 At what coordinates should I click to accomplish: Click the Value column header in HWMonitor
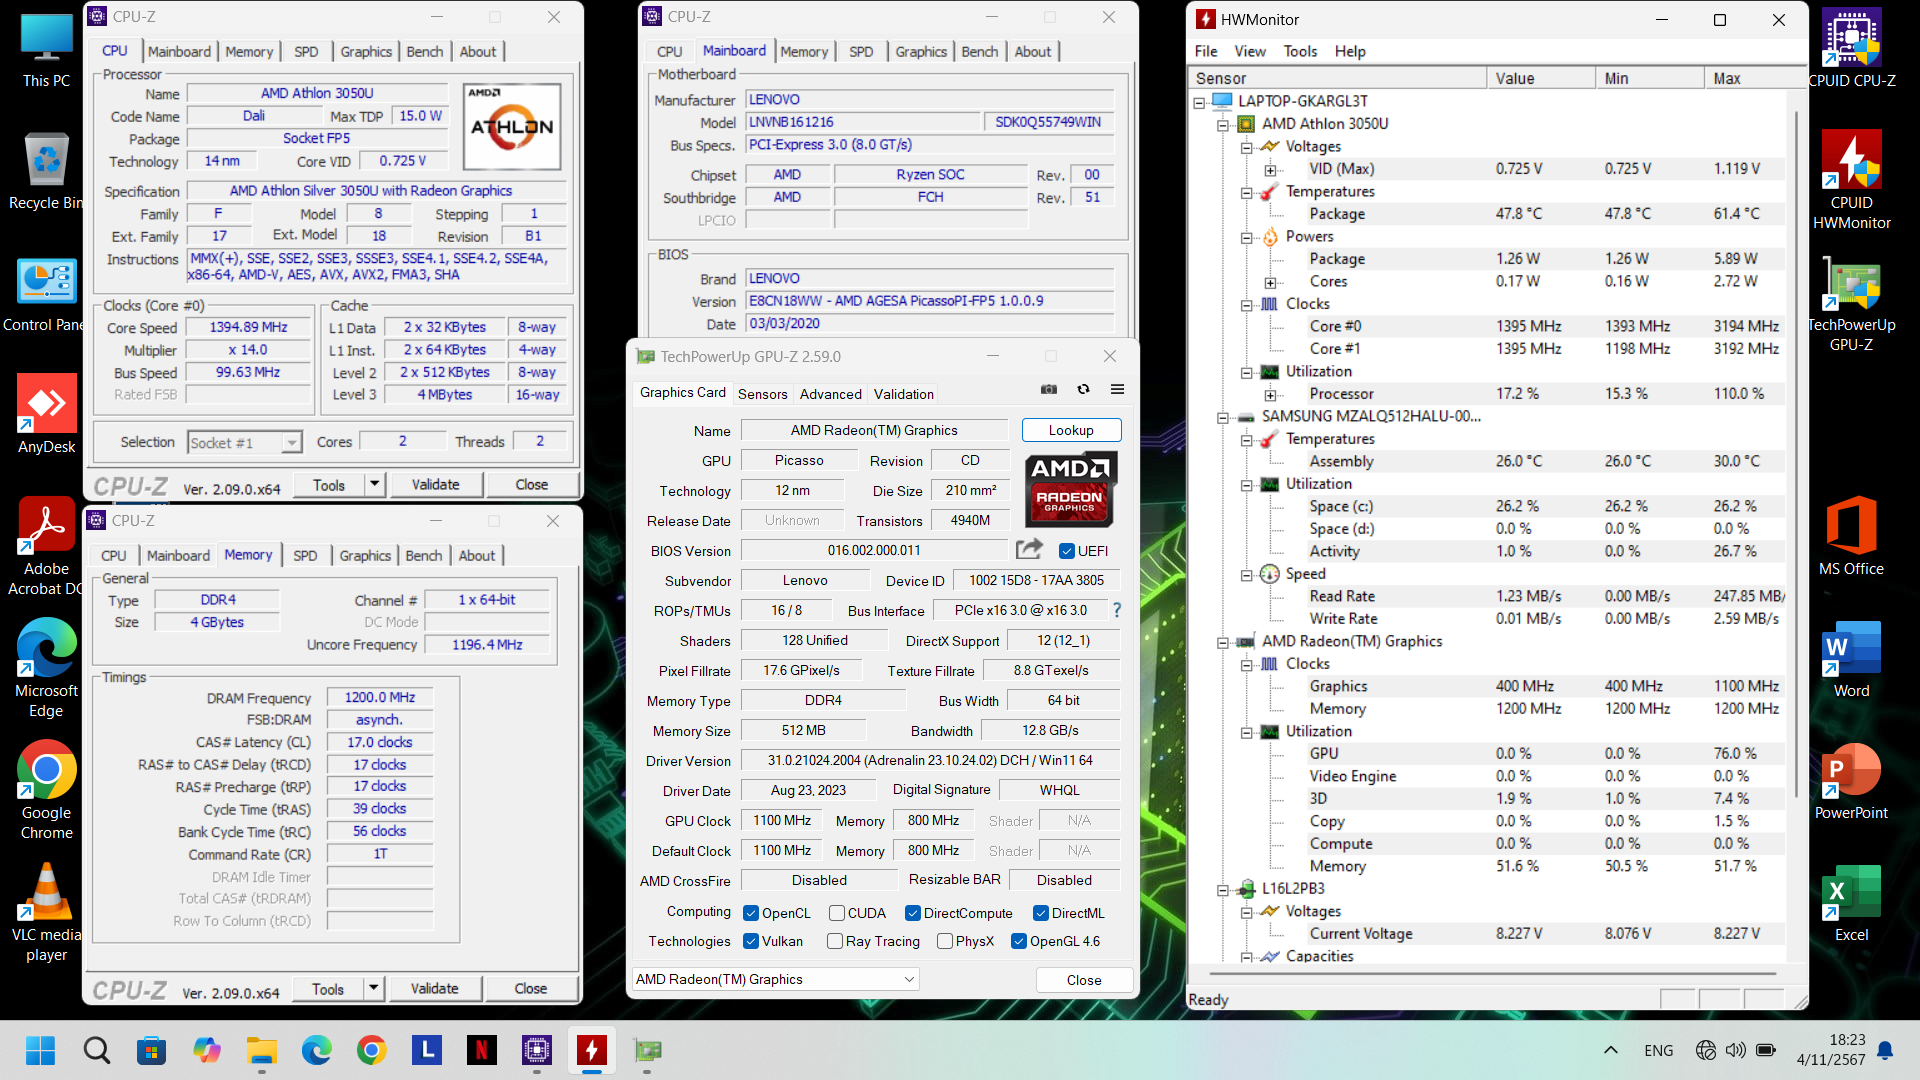[1541, 78]
